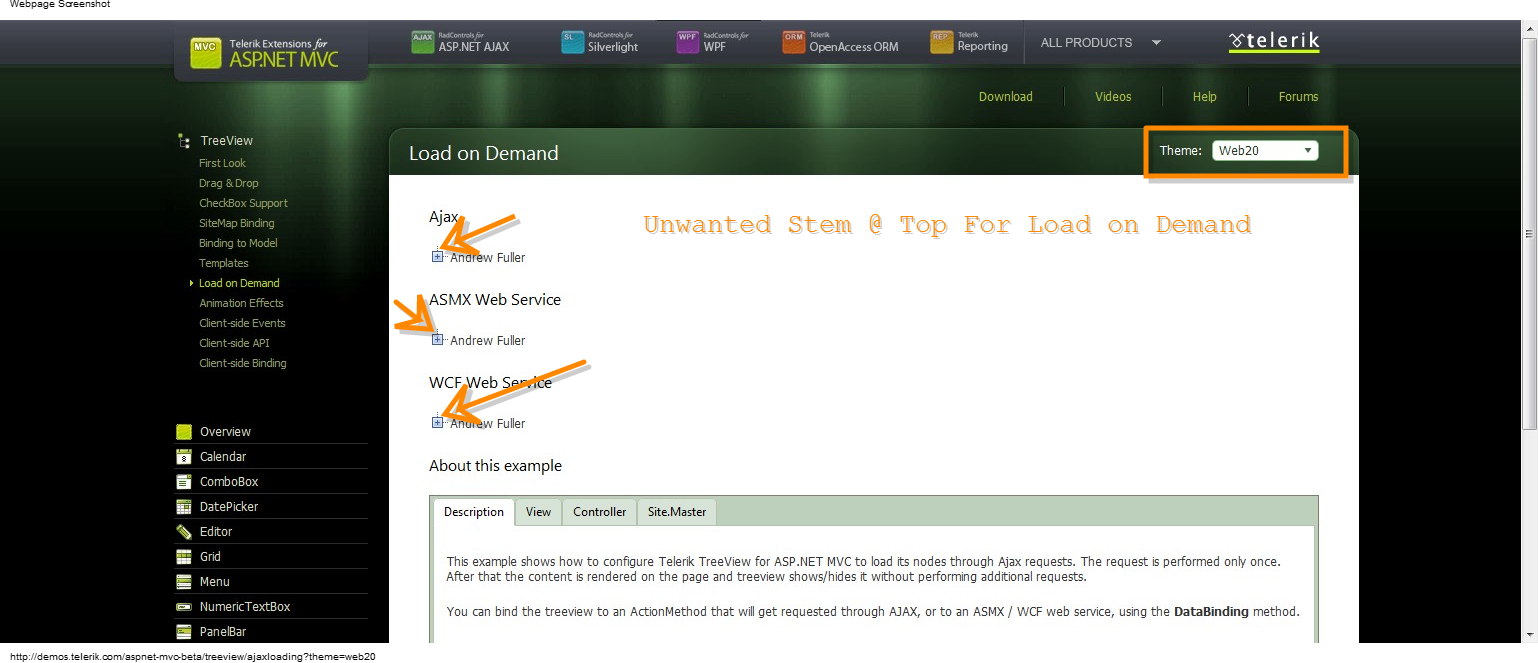Image resolution: width=1538 pixels, height=663 pixels.
Task: Open the Forums link
Action: pyautogui.click(x=1298, y=97)
